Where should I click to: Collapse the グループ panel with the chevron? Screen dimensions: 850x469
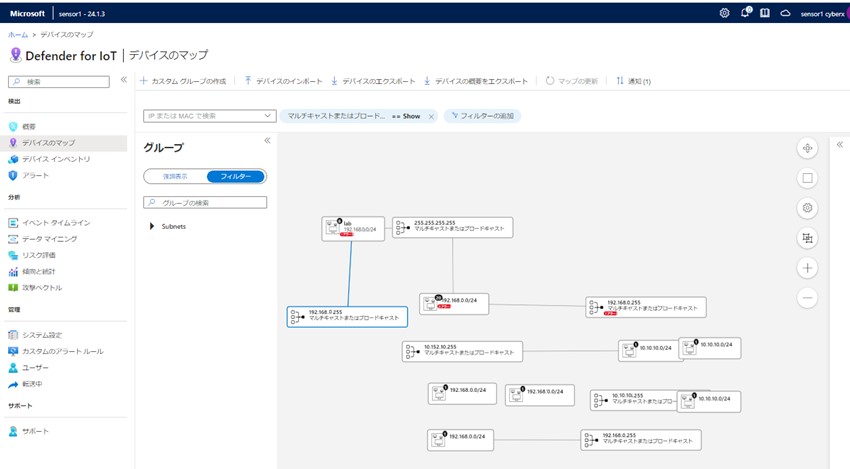pos(267,140)
